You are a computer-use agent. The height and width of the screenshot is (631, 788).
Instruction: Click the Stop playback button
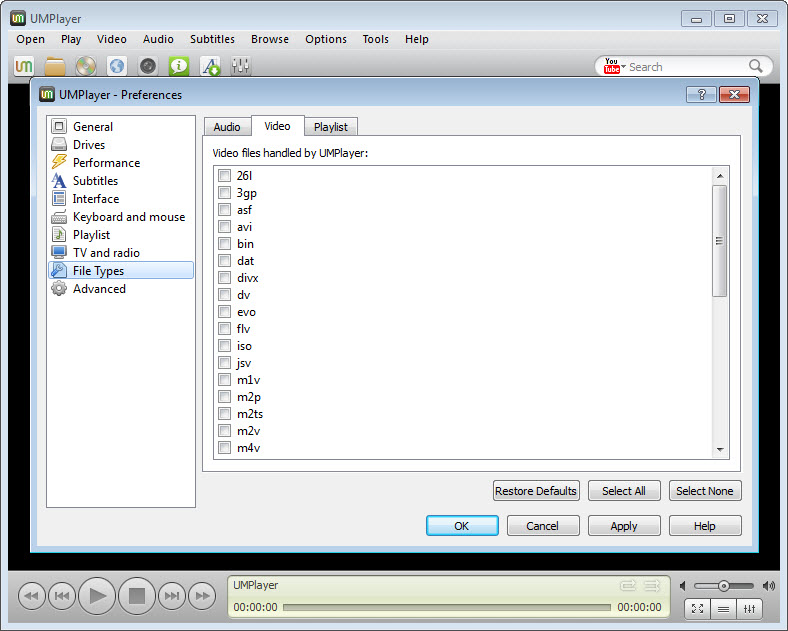(x=137, y=596)
